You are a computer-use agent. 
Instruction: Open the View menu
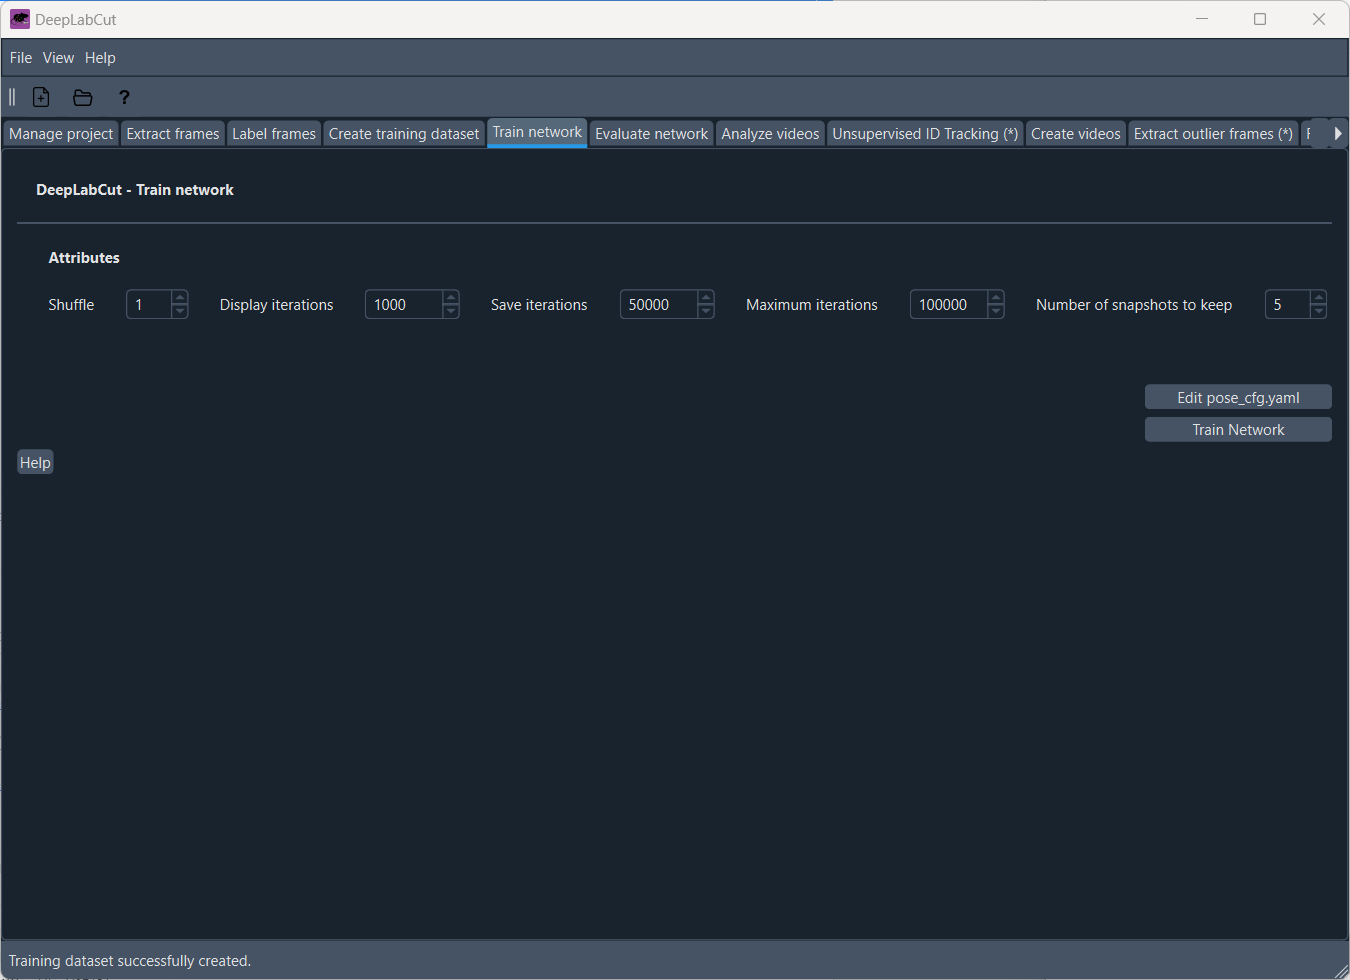[x=58, y=58]
